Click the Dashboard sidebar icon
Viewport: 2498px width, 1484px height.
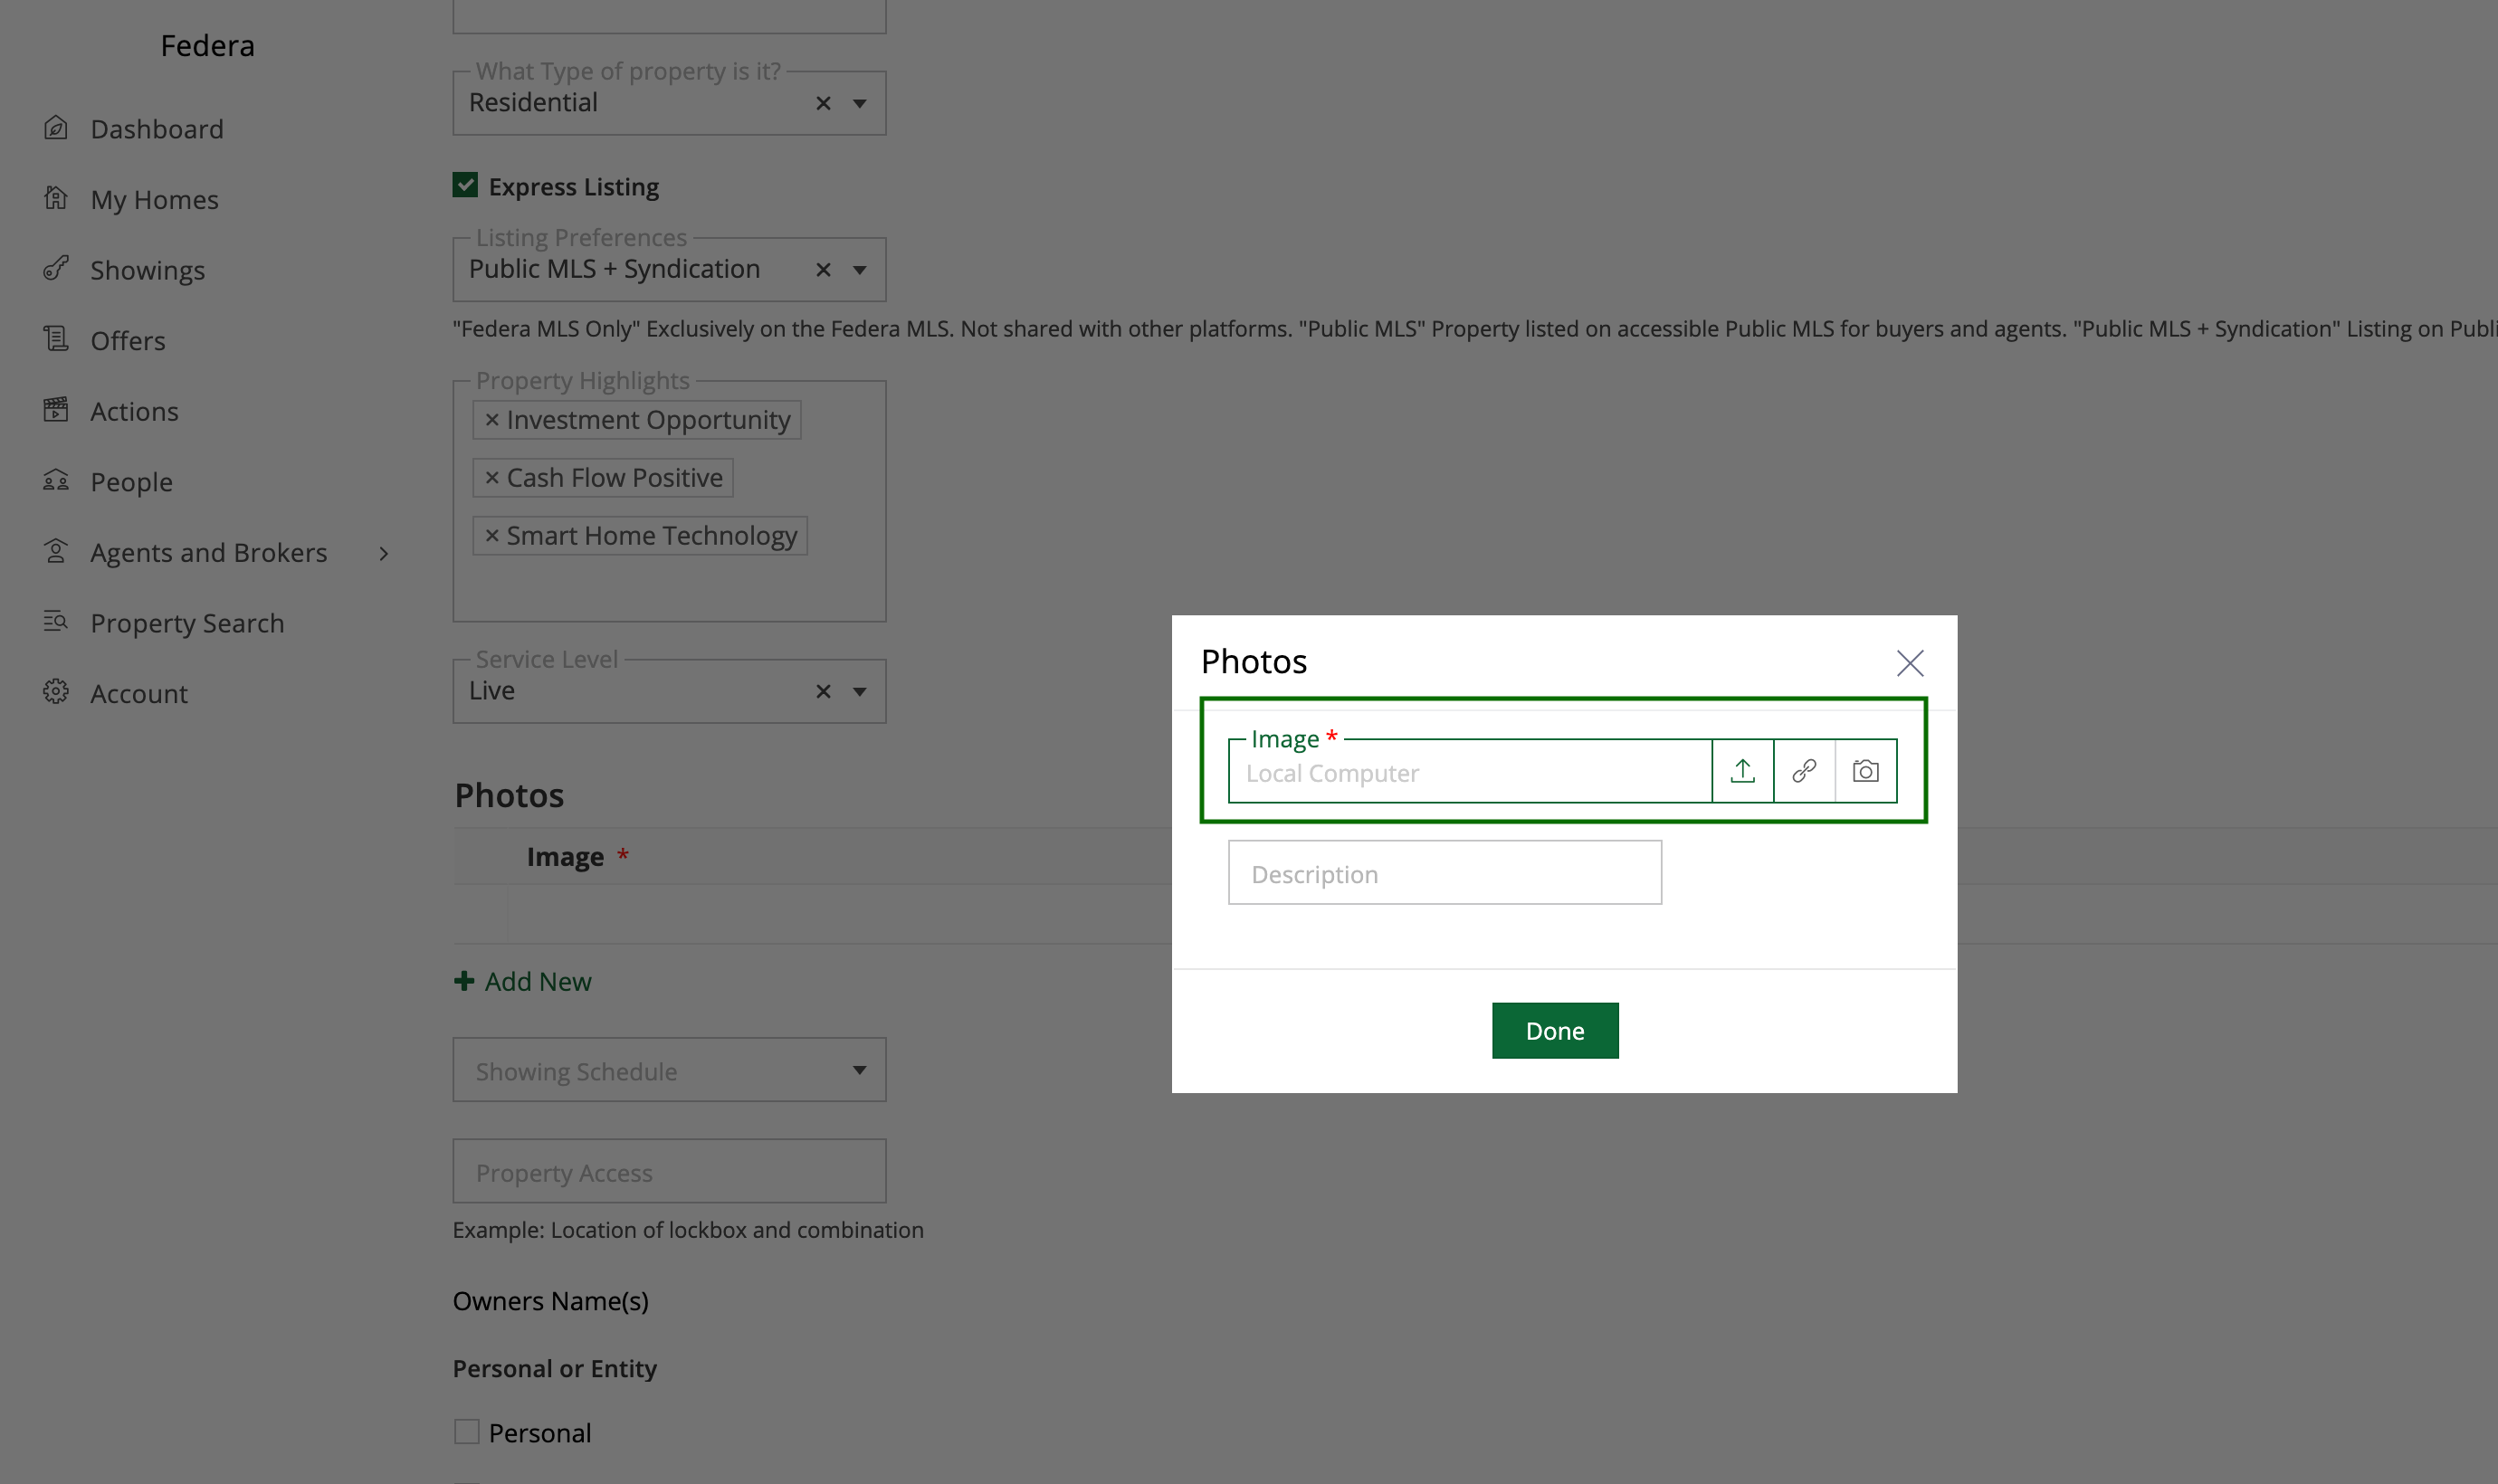pyautogui.click(x=56, y=128)
